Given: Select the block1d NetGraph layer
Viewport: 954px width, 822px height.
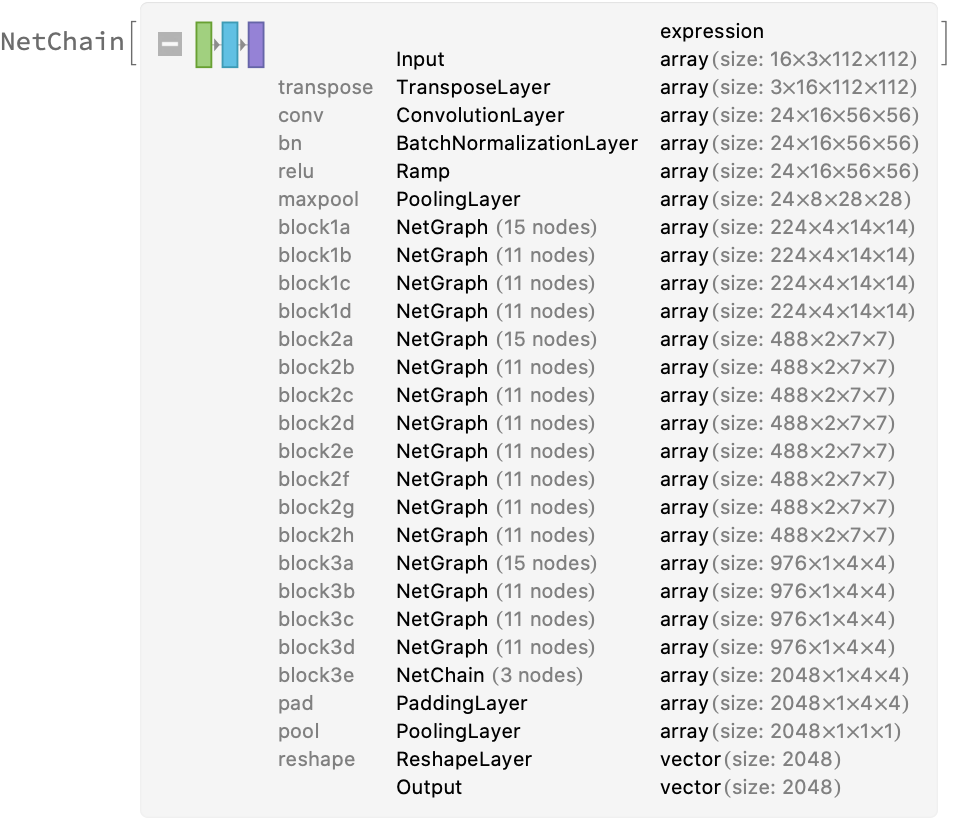Looking at the screenshot, I should coord(496,311).
